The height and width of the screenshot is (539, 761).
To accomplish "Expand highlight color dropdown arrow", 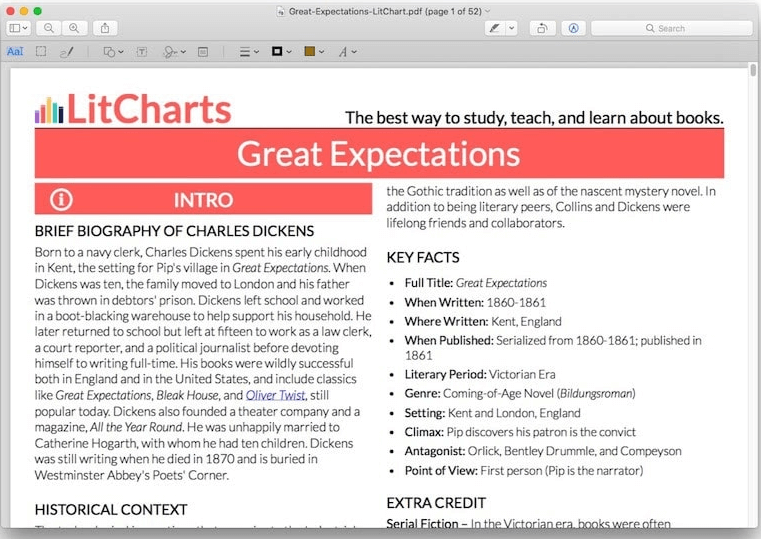I will pyautogui.click(x=512, y=28).
